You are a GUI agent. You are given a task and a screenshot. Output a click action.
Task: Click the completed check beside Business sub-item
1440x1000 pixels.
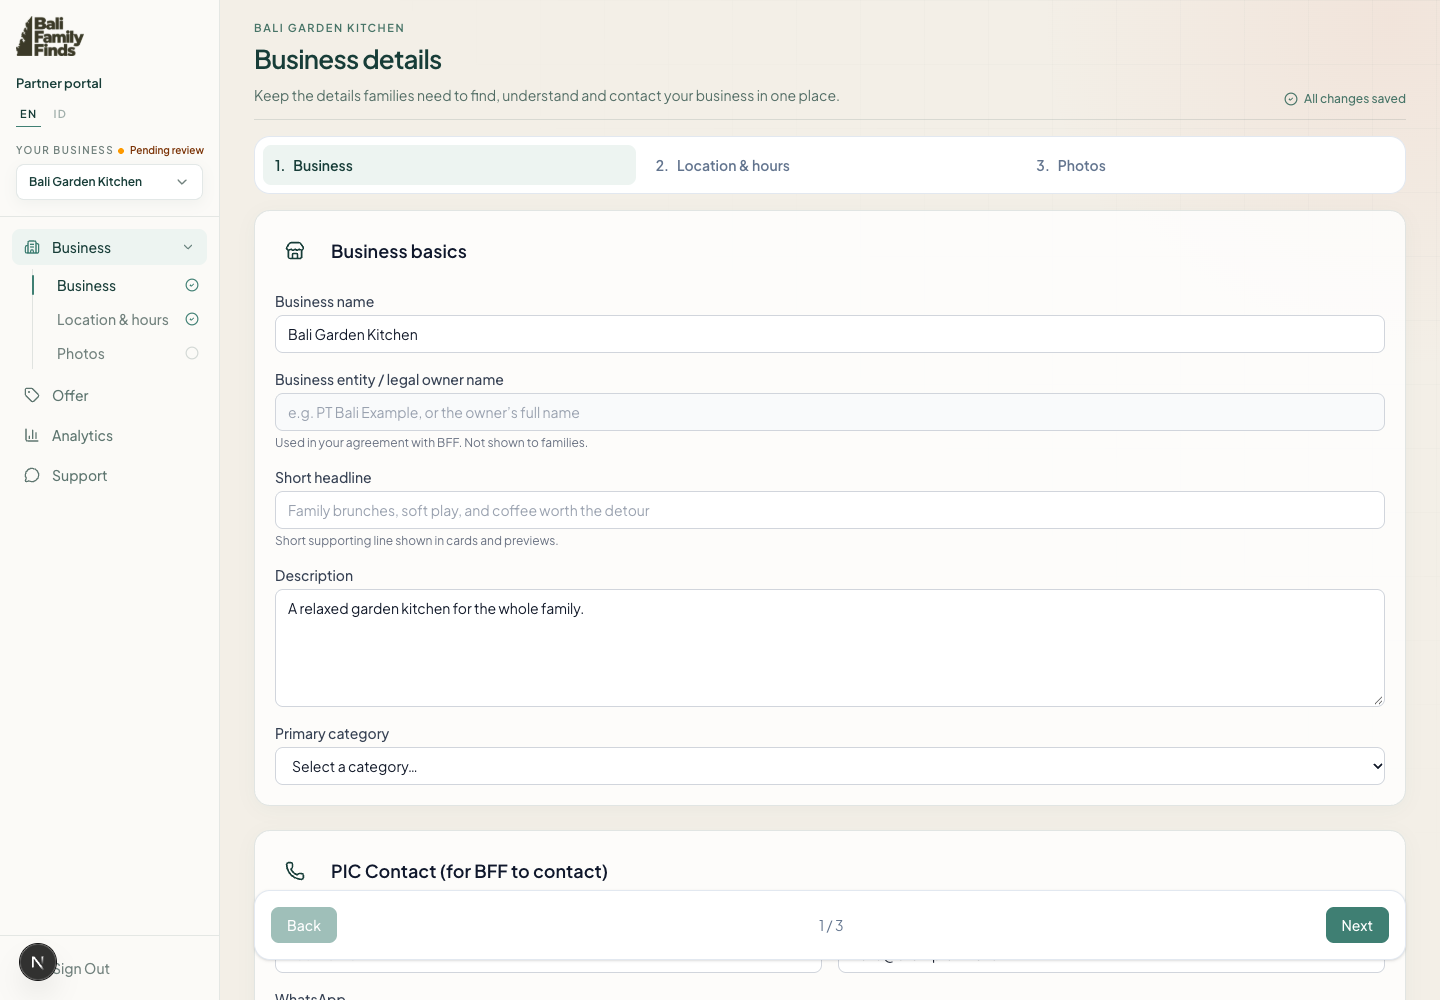coord(192,285)
